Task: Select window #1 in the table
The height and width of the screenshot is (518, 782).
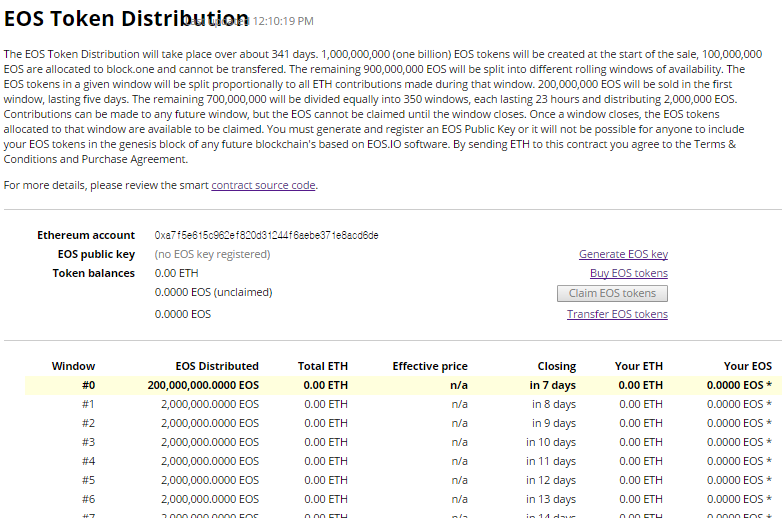Action: click(87, 404)
